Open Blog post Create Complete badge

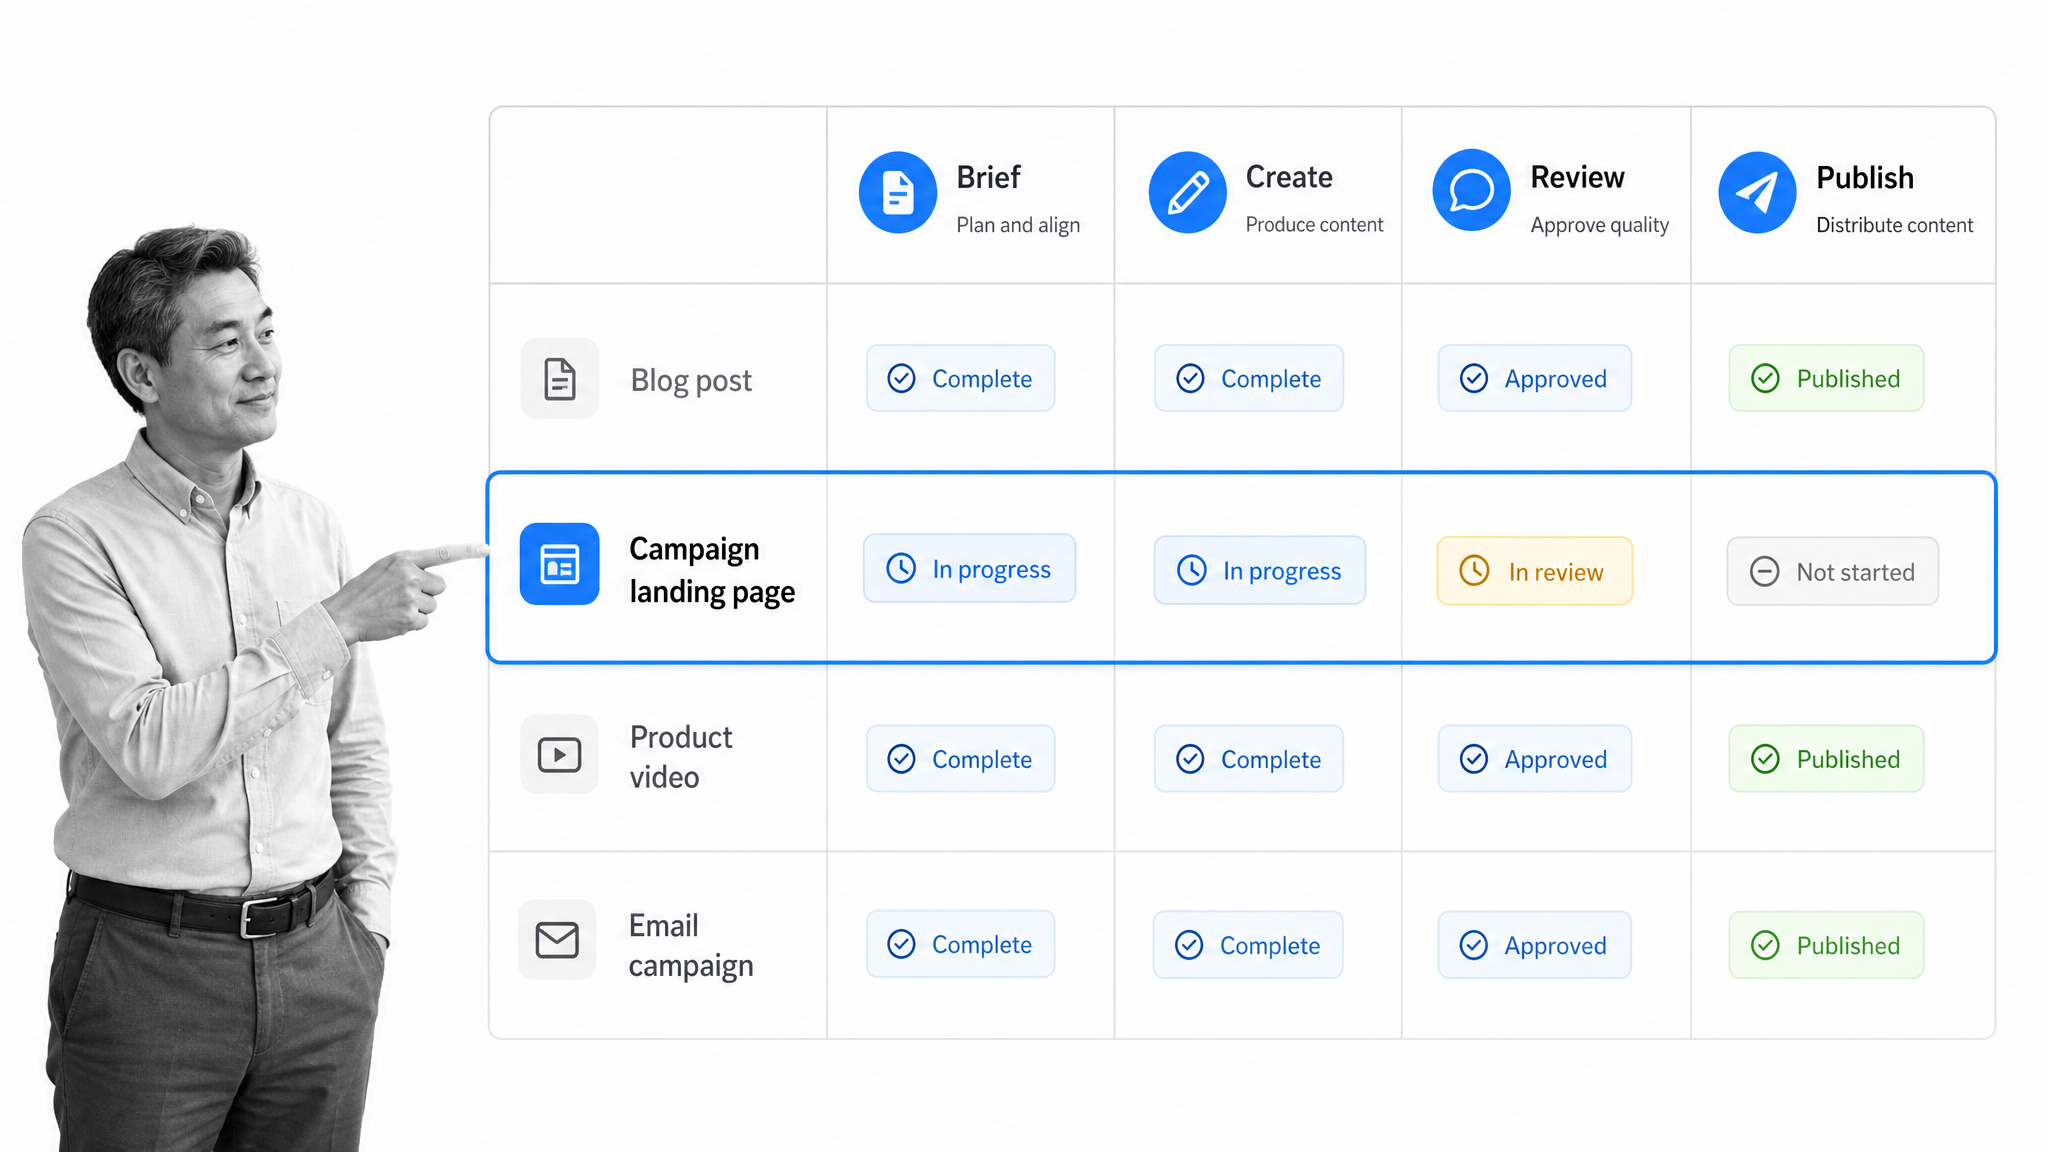(x=1249, y=378)
